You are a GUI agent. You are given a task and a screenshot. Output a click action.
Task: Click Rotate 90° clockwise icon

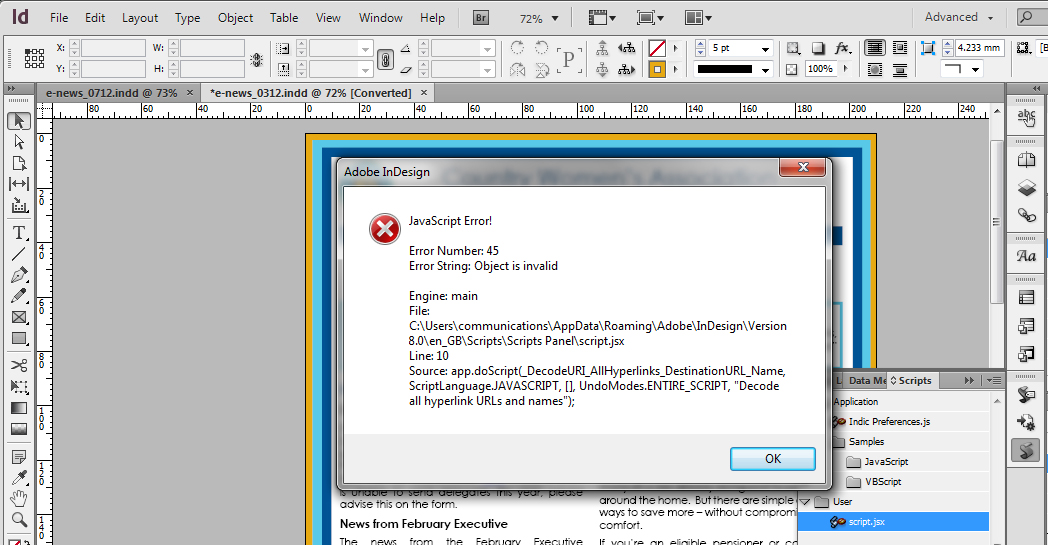[x=517, y=47]
